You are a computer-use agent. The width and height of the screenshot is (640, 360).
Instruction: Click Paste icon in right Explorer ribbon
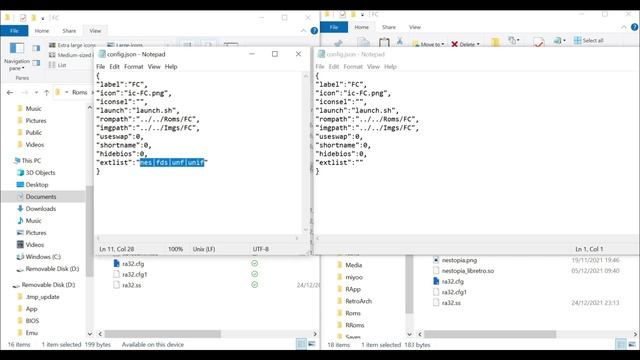[384, 42]
